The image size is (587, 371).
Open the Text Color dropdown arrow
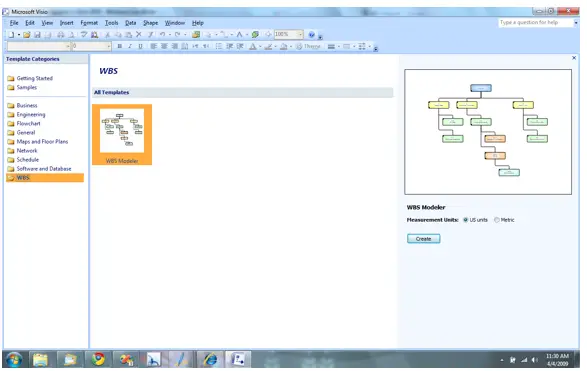(x=260, y=46)
